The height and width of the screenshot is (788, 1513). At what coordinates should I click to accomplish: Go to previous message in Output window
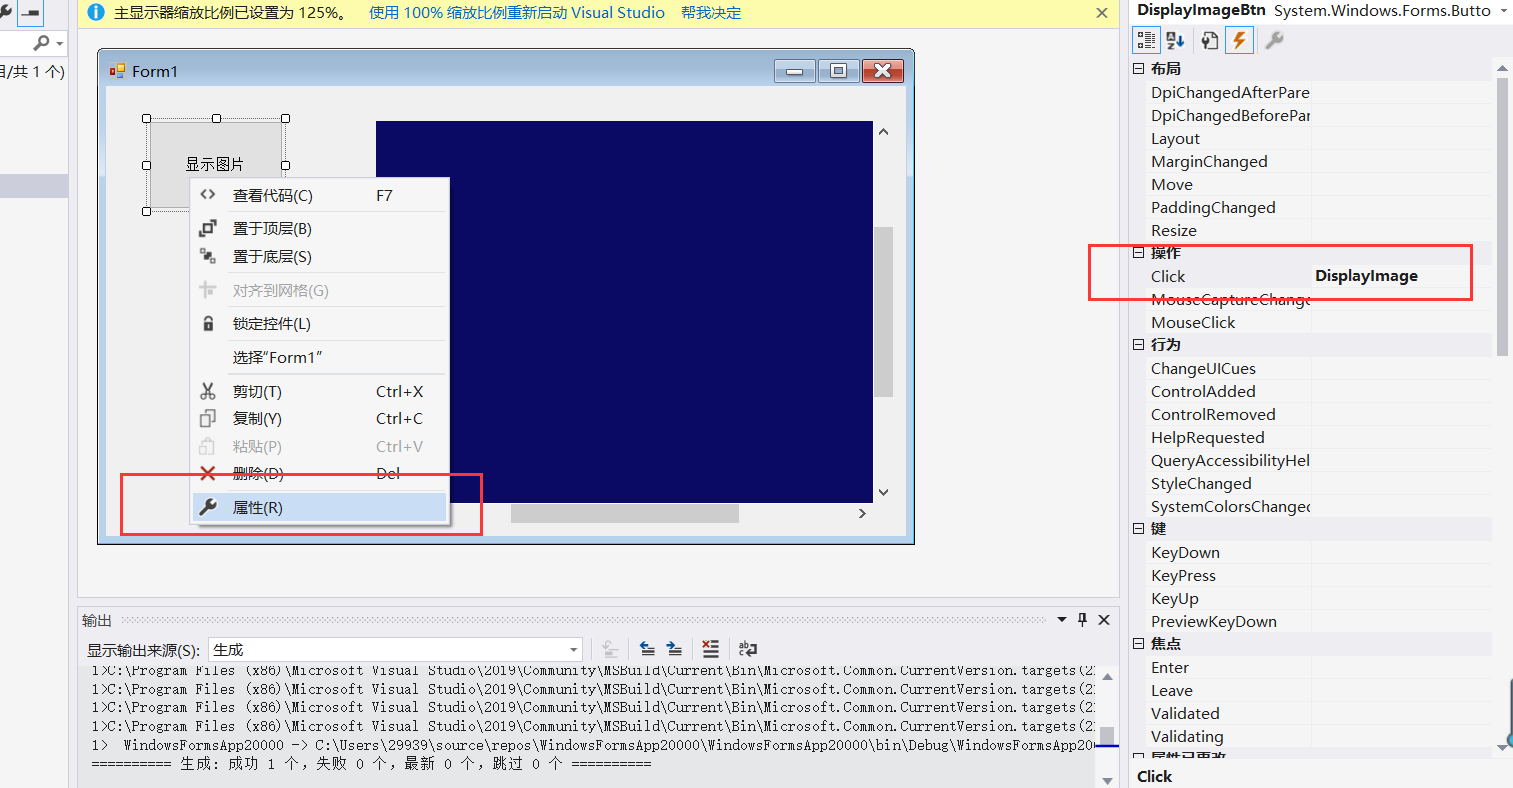[x=648, y=649]
